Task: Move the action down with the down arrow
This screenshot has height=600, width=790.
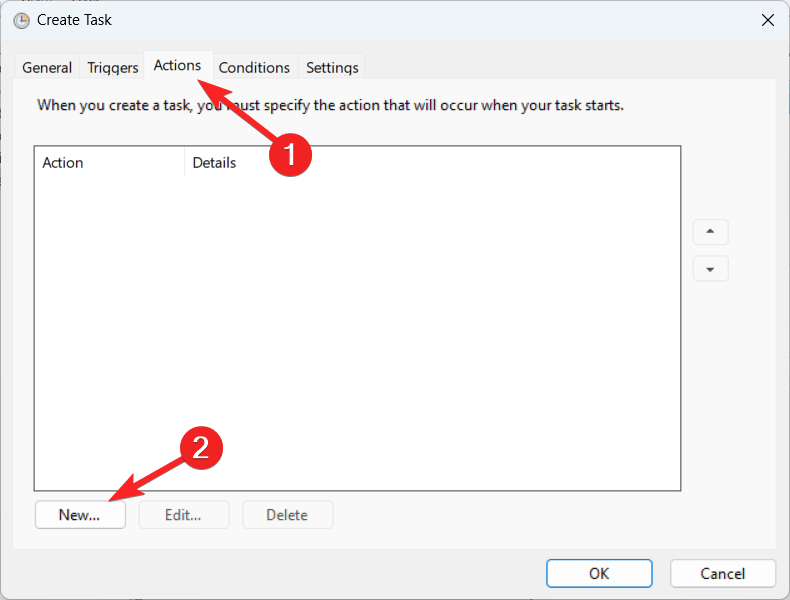Action: point(710,269)
